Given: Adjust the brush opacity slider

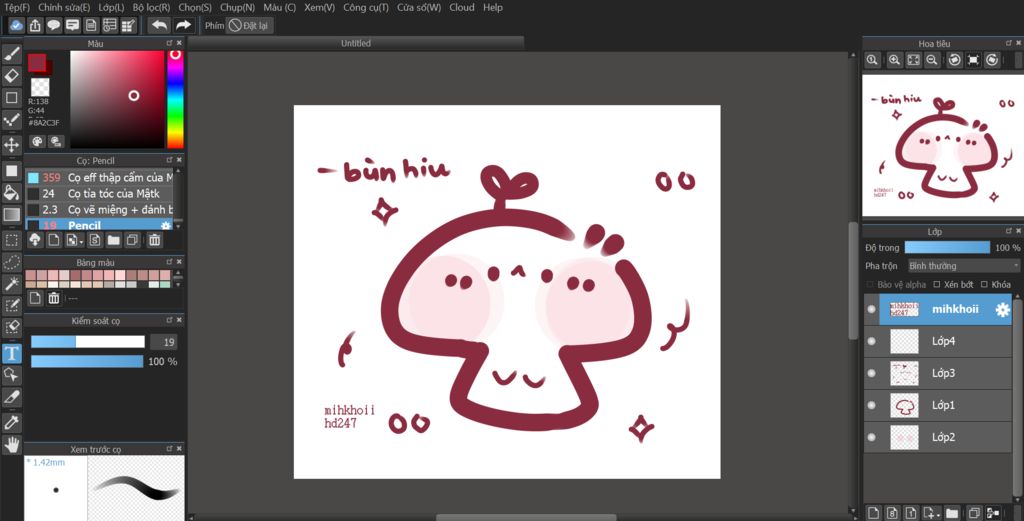Looking at the screenshot, I should click(88, 361).
